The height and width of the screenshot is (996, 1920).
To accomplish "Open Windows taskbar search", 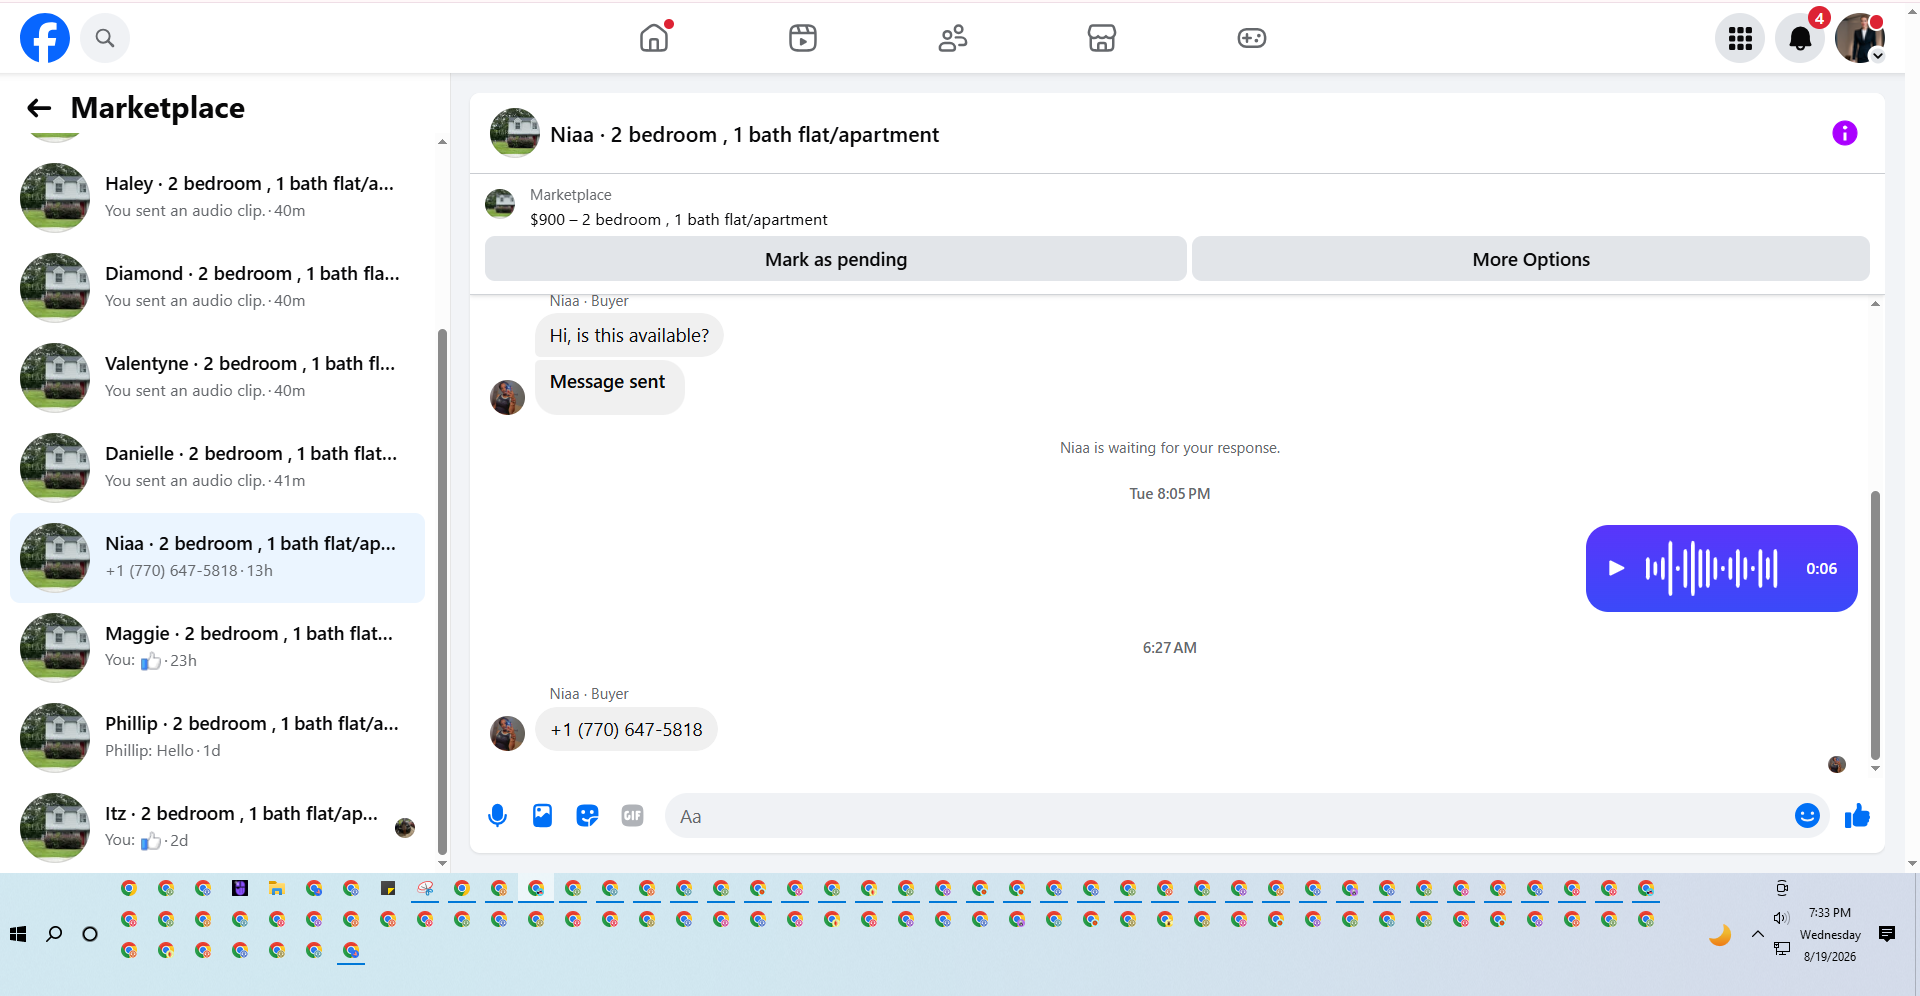I will click(54, 934).
